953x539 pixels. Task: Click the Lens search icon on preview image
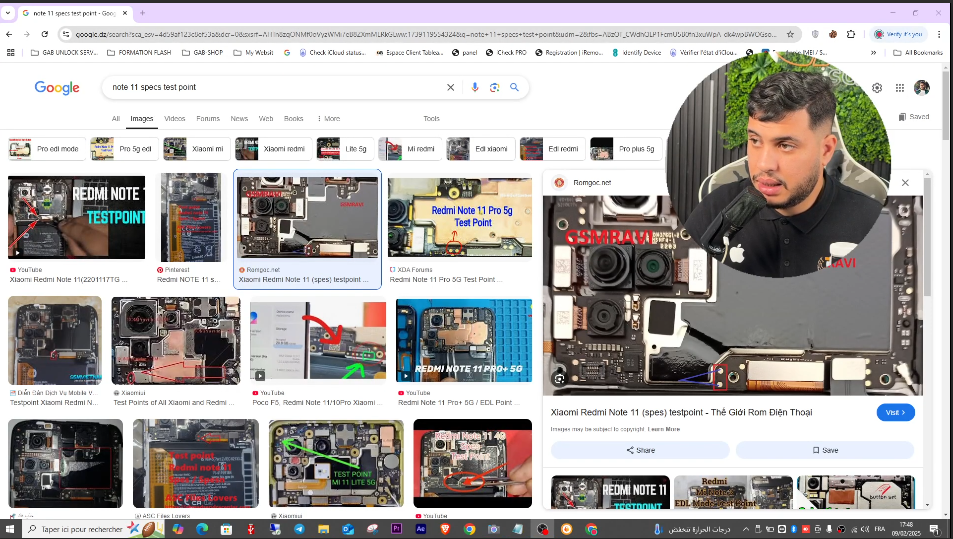(559, 379)
